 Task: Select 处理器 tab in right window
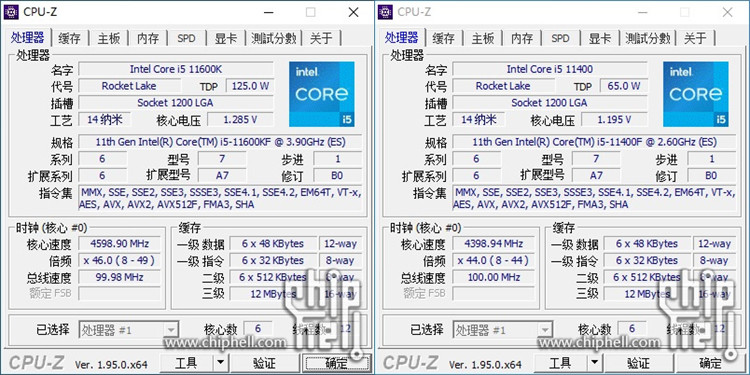point(402,37)
